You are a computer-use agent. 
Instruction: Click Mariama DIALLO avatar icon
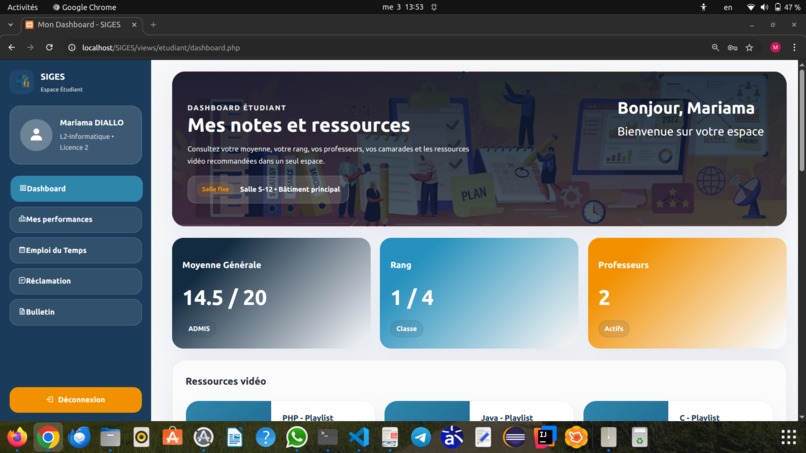pyautogui.click(x=36, y=135)
